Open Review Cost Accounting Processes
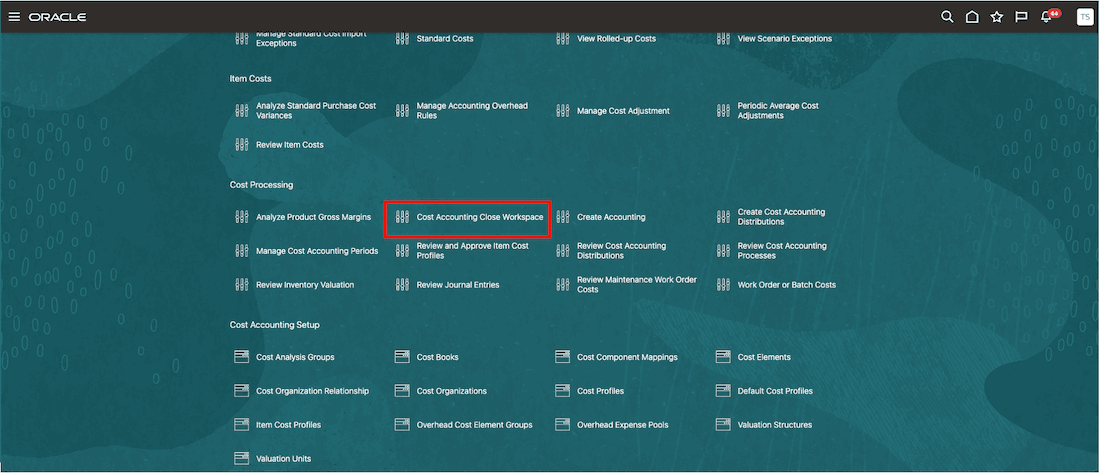Screen dimensions: 1100x473 [x=782, y=251]
